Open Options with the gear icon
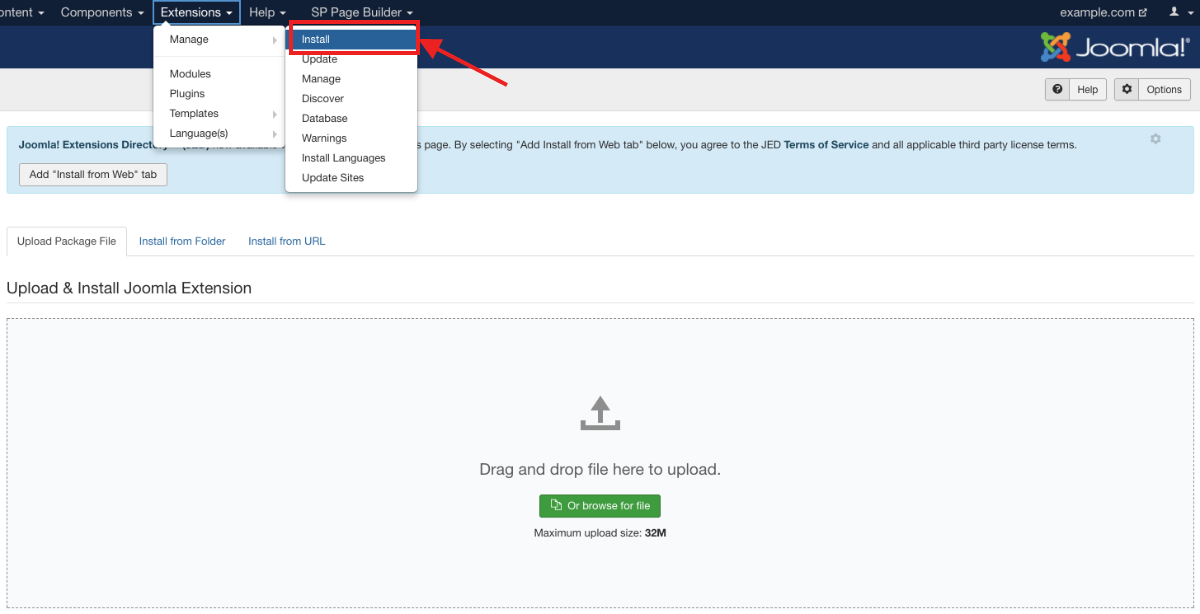This screenshot has width=1200, height=614. (x=1153, y=89)
